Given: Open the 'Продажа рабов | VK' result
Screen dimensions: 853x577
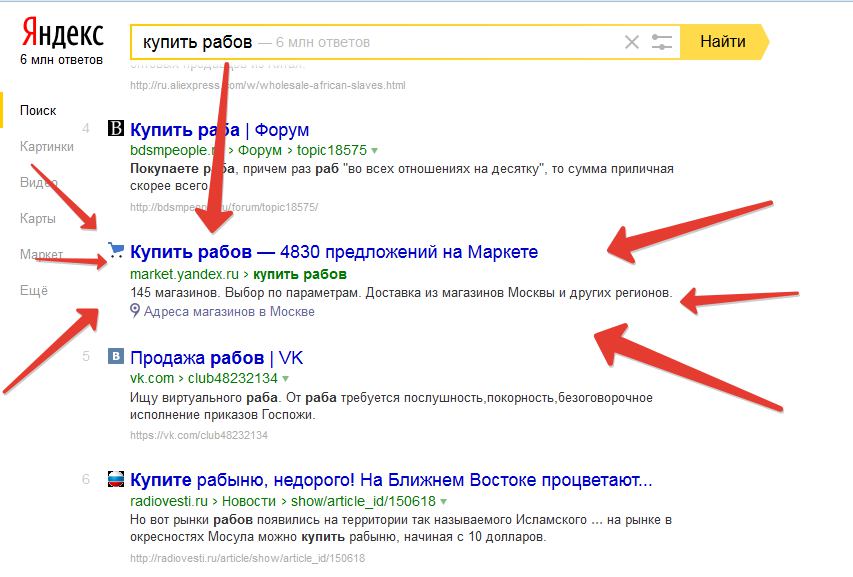Looking at the screenshot, I should tap(217, 358).
